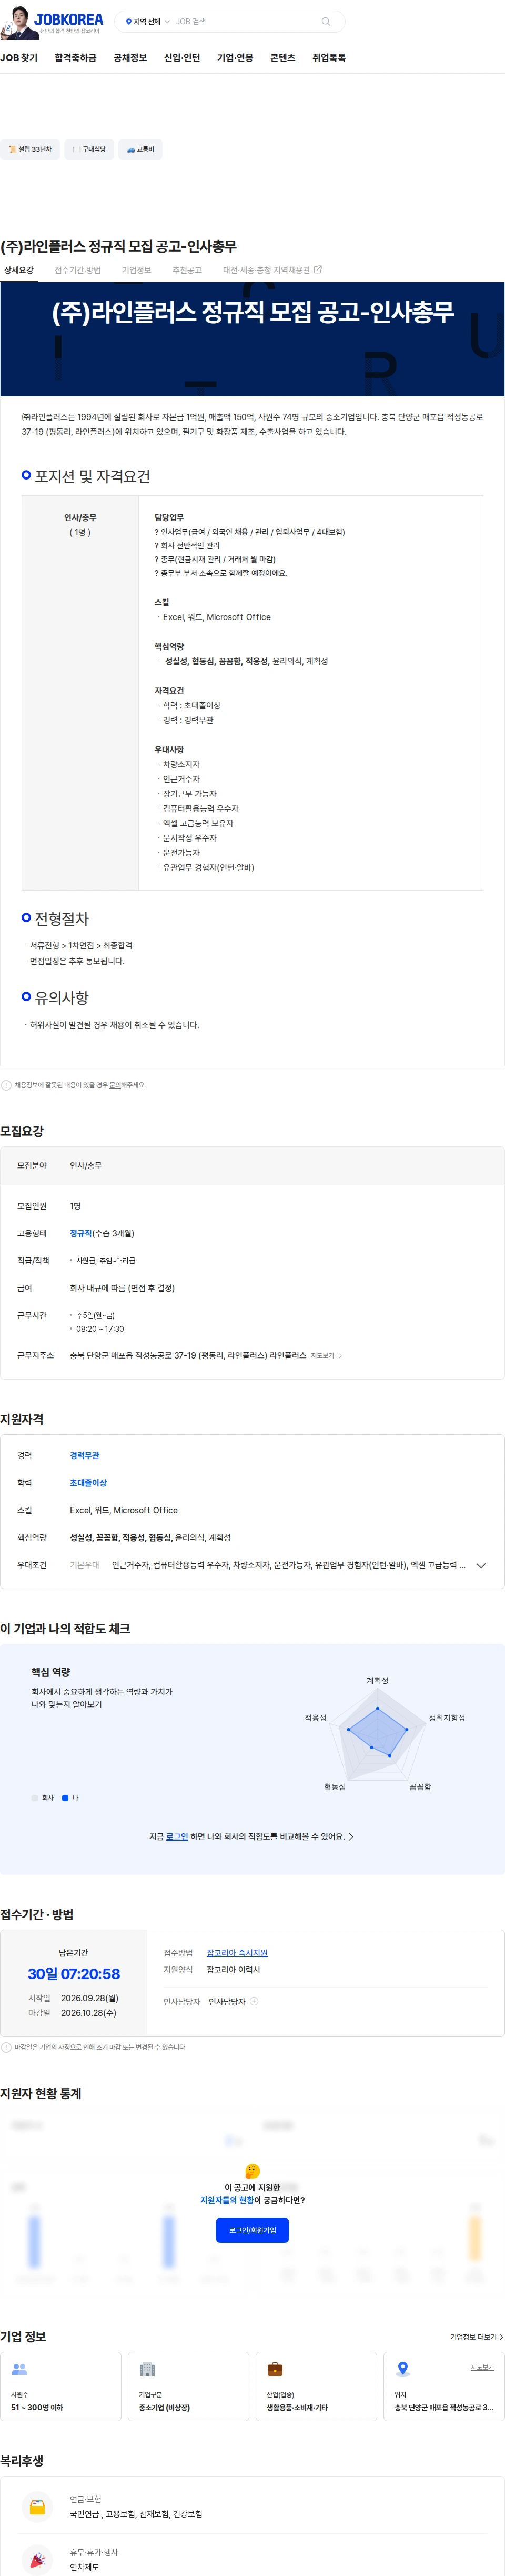The height and width of the screenshot is (2576, 505).
Task: Select the 추천공고 tab
Action: point(187,270)
